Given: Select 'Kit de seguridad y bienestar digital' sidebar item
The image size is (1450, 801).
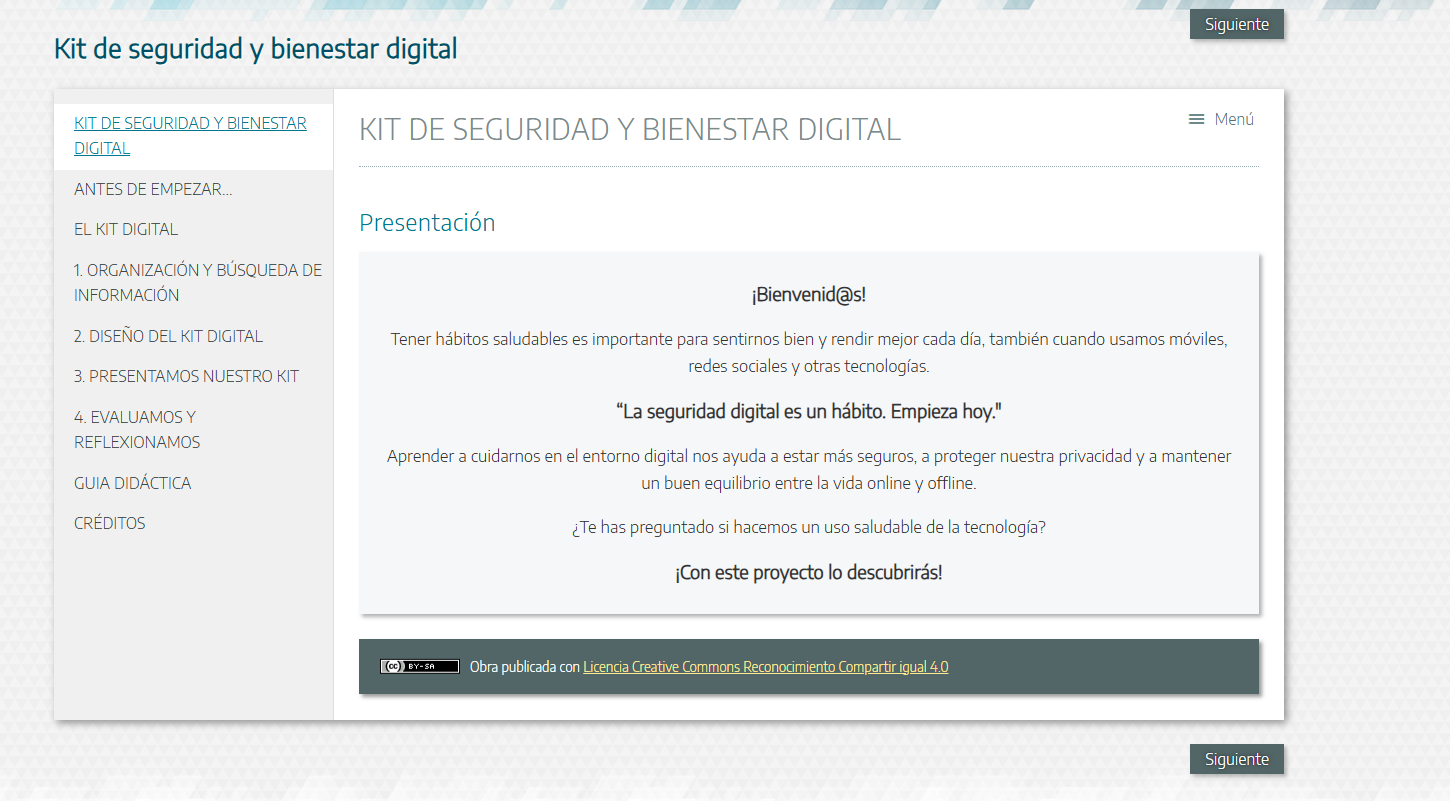Looking at the screenshot, I should (x=190, y=136).
